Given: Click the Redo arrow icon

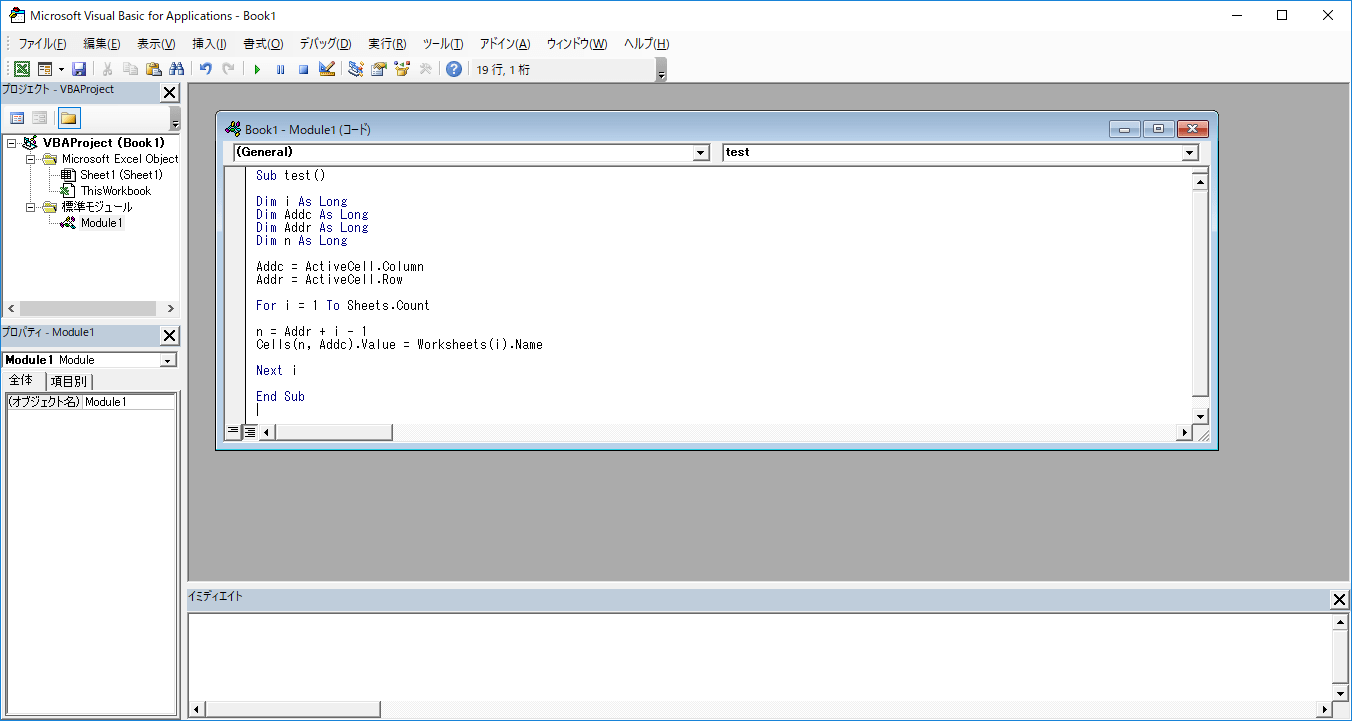Looking at the screenshot, I should [228, 69].
